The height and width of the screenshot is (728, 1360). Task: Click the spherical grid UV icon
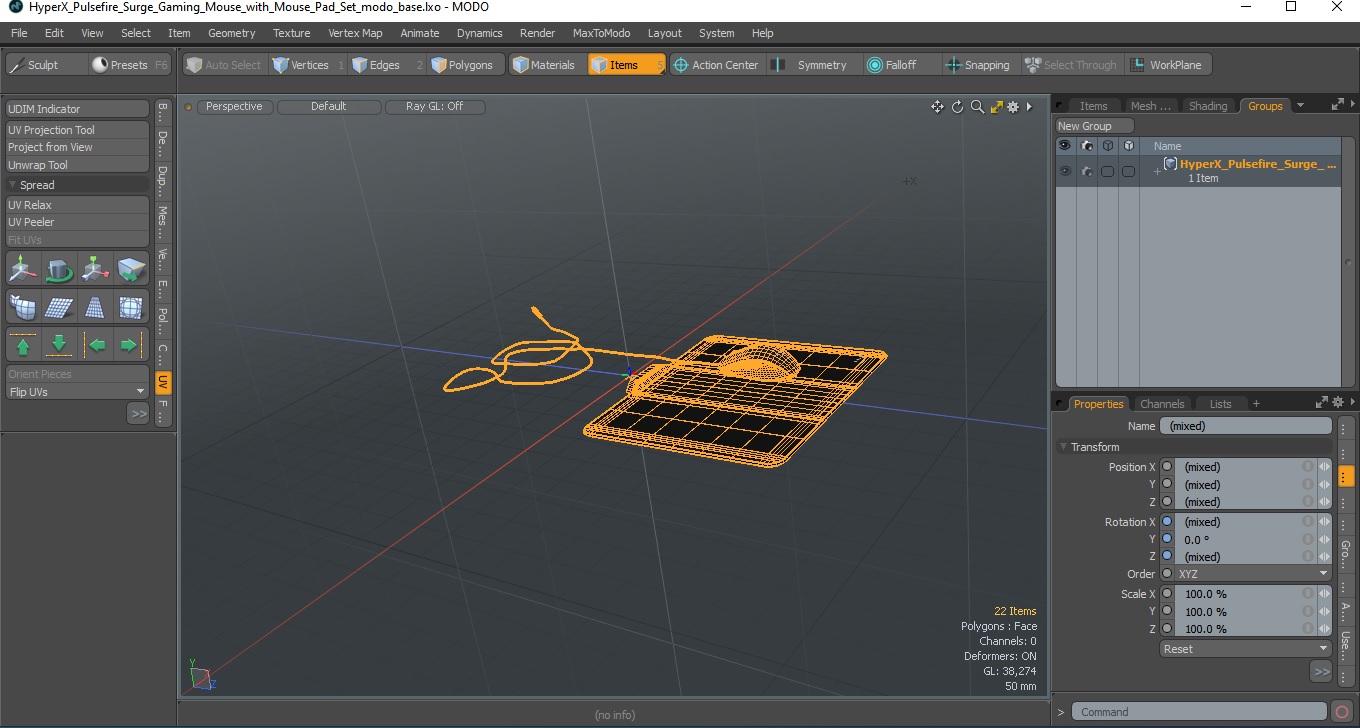[131, 307]
